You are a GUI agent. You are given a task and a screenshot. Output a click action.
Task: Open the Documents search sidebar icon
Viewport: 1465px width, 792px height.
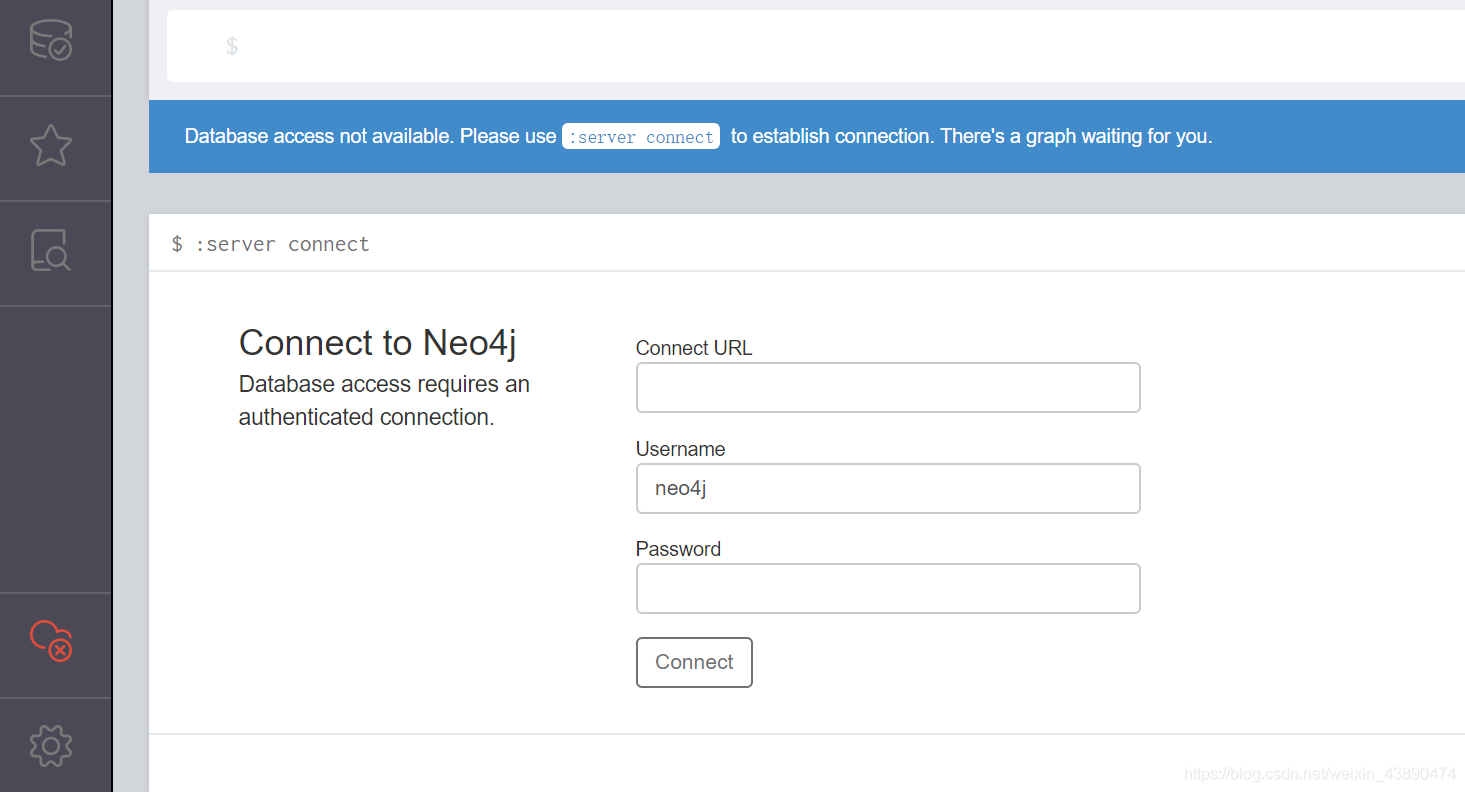coord(51,251)
